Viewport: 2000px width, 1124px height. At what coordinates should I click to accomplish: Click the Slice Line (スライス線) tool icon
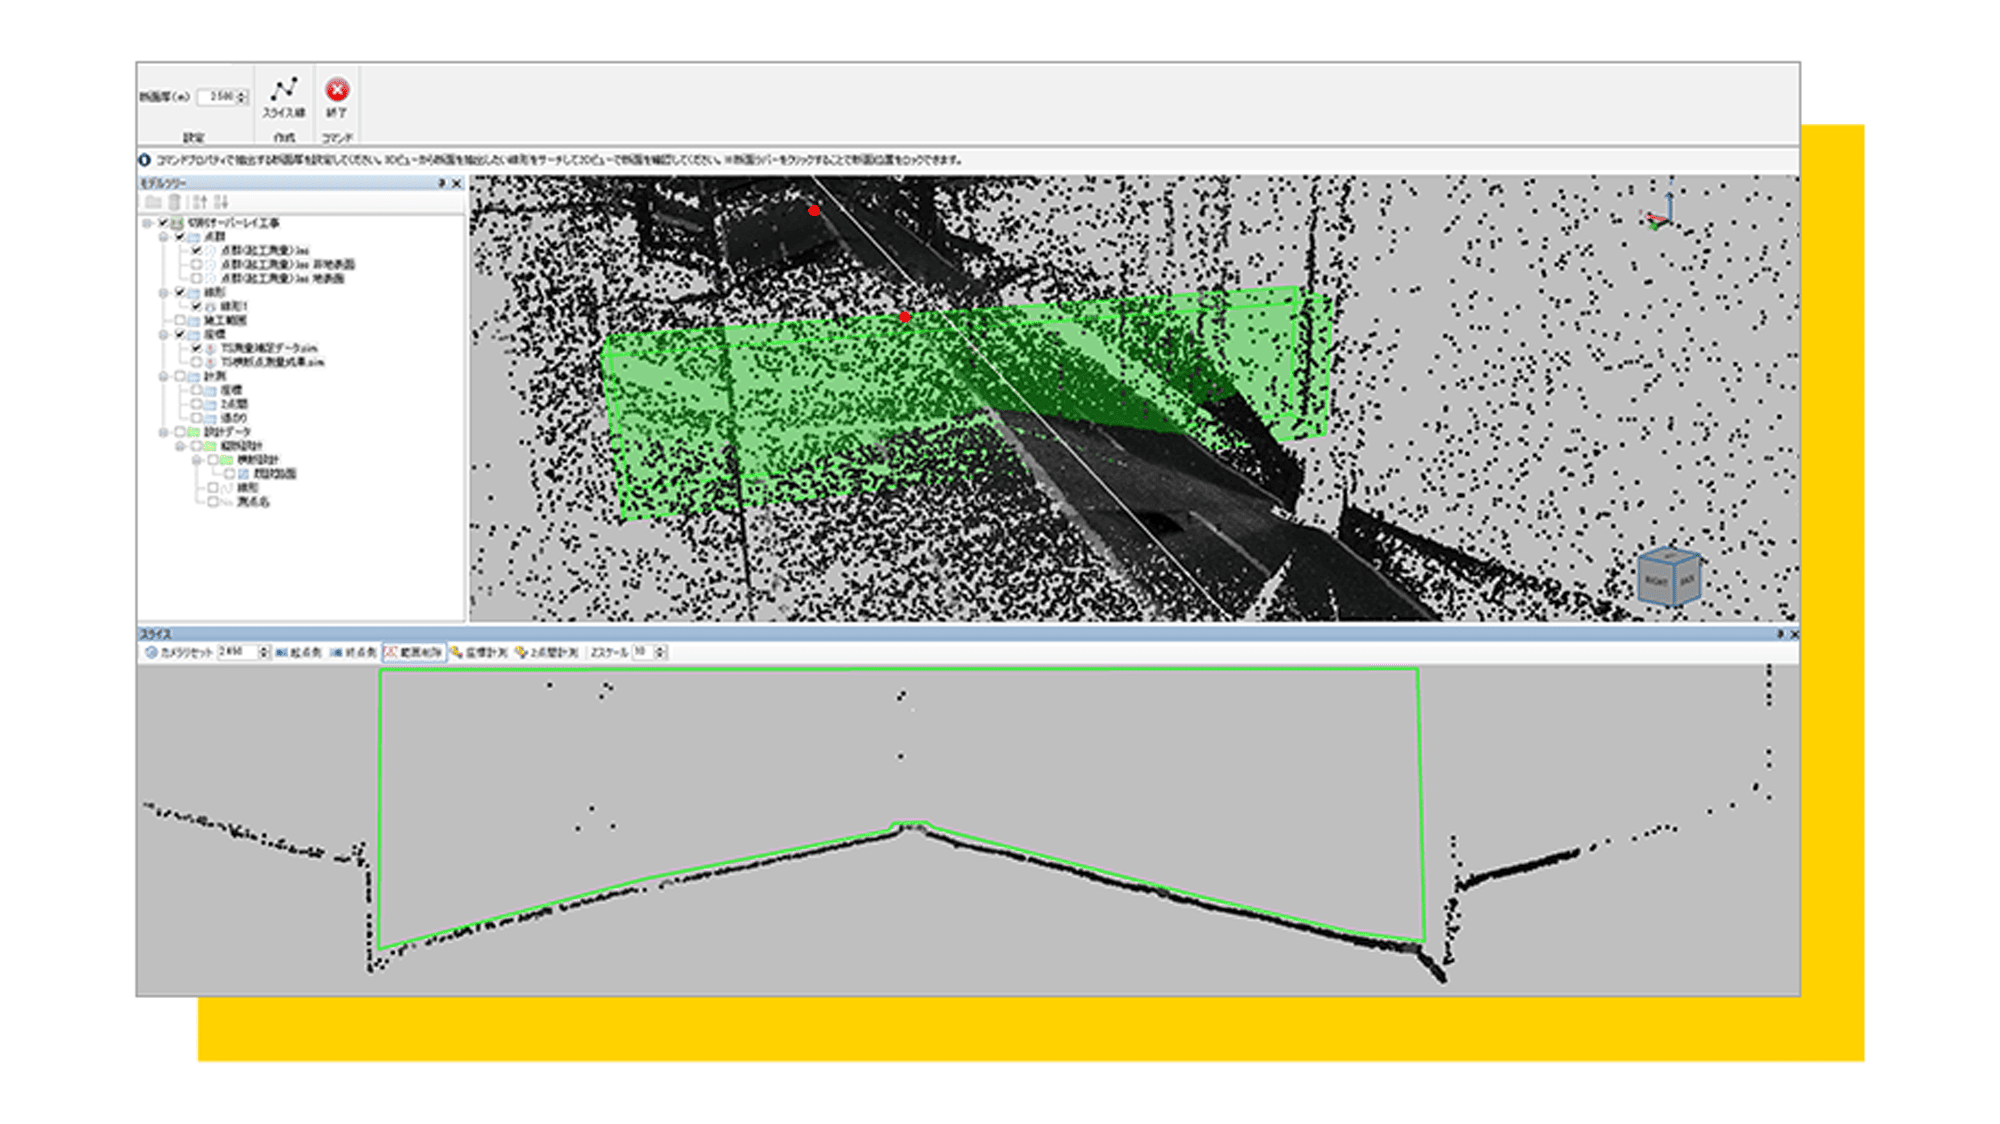284,90
